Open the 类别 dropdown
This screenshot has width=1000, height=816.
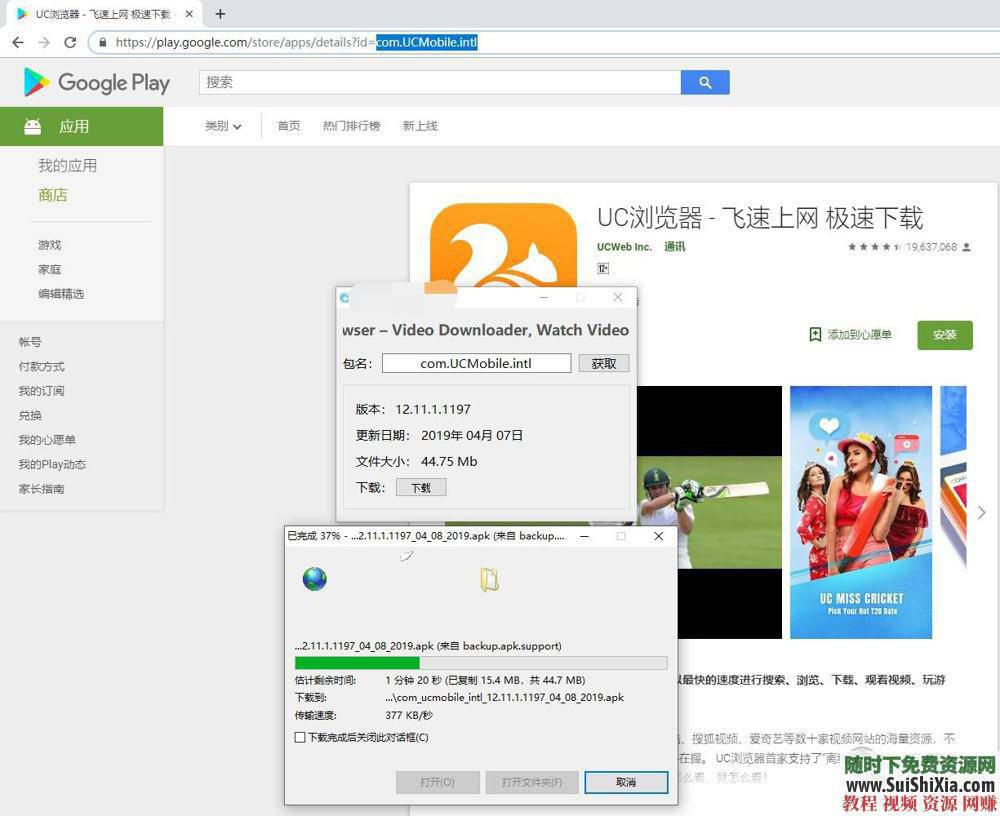tap(223, 126)
